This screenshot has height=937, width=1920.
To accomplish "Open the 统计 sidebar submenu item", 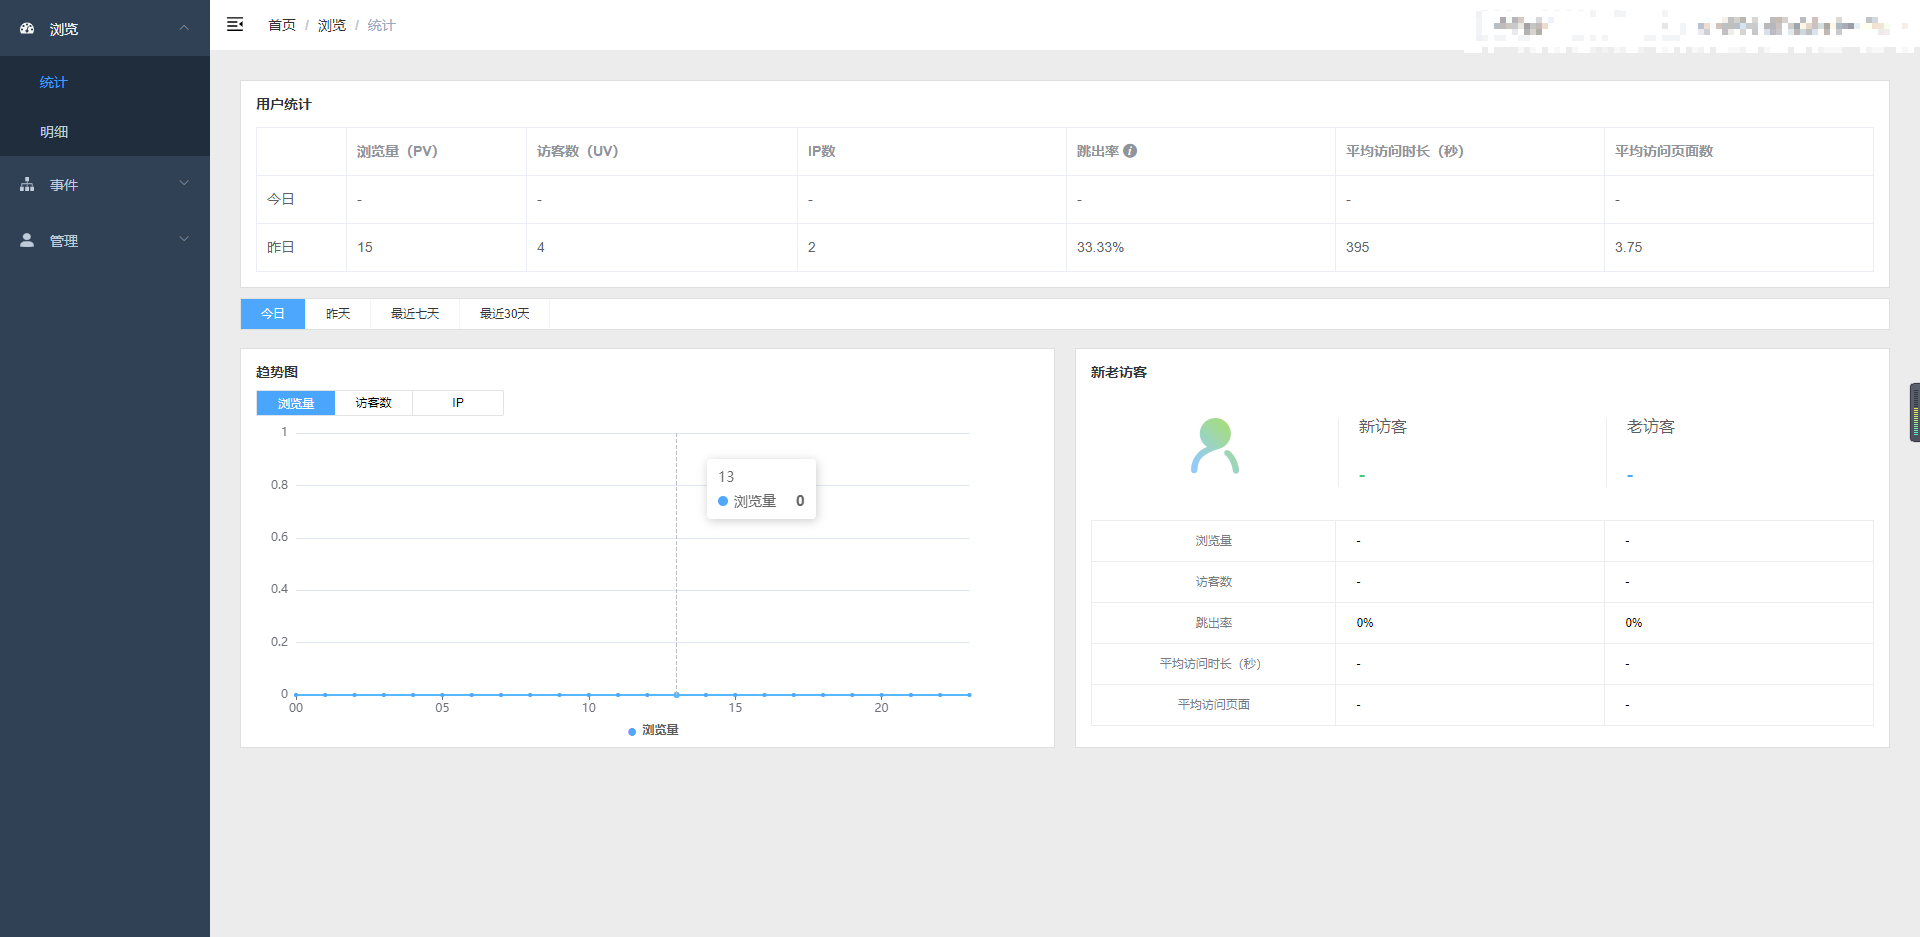I will [105, 82].
